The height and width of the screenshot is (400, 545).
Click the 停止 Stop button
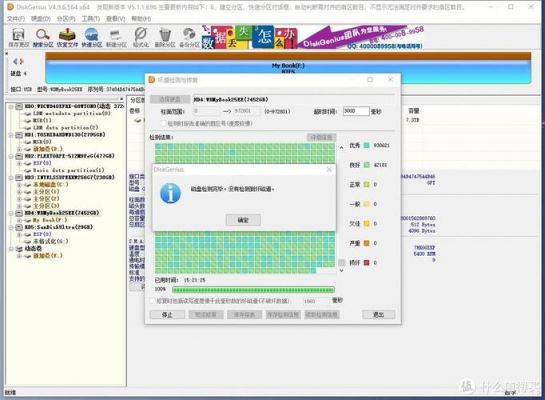(x=167, y=315)
